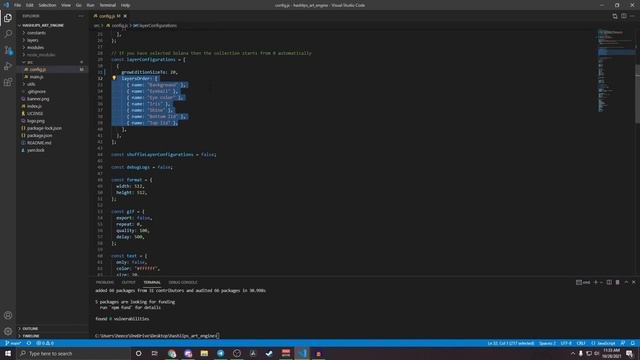The height and width of the screenshot is (360, 640).
Task: Change the CRLF end of line sequence
Action: pyautogui.click(x=581, y=343)
